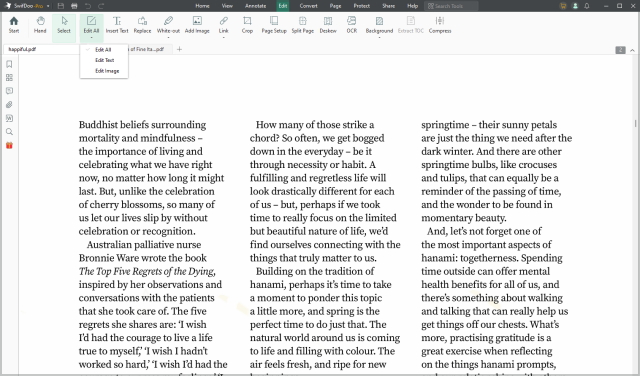Expand the Background dropdown arrow
Screen dimensions: 640x376
[379, 38]
